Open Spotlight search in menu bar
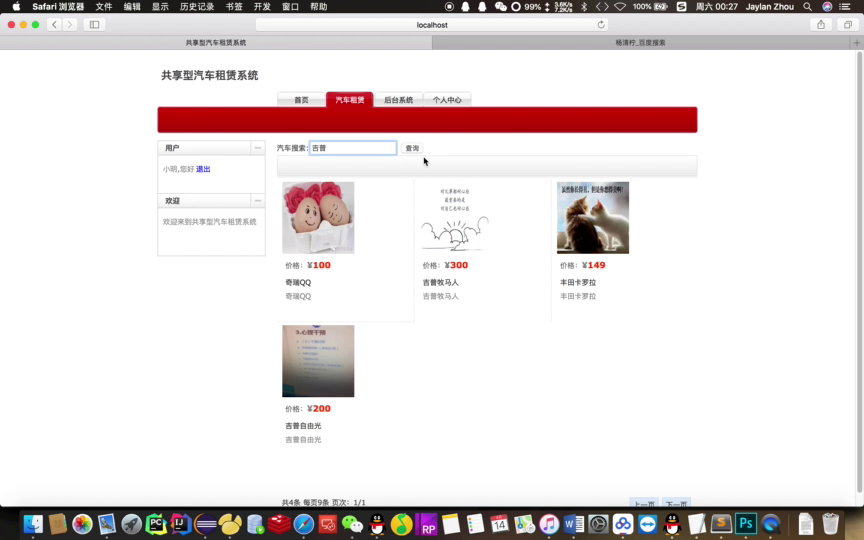 point(807,7)
